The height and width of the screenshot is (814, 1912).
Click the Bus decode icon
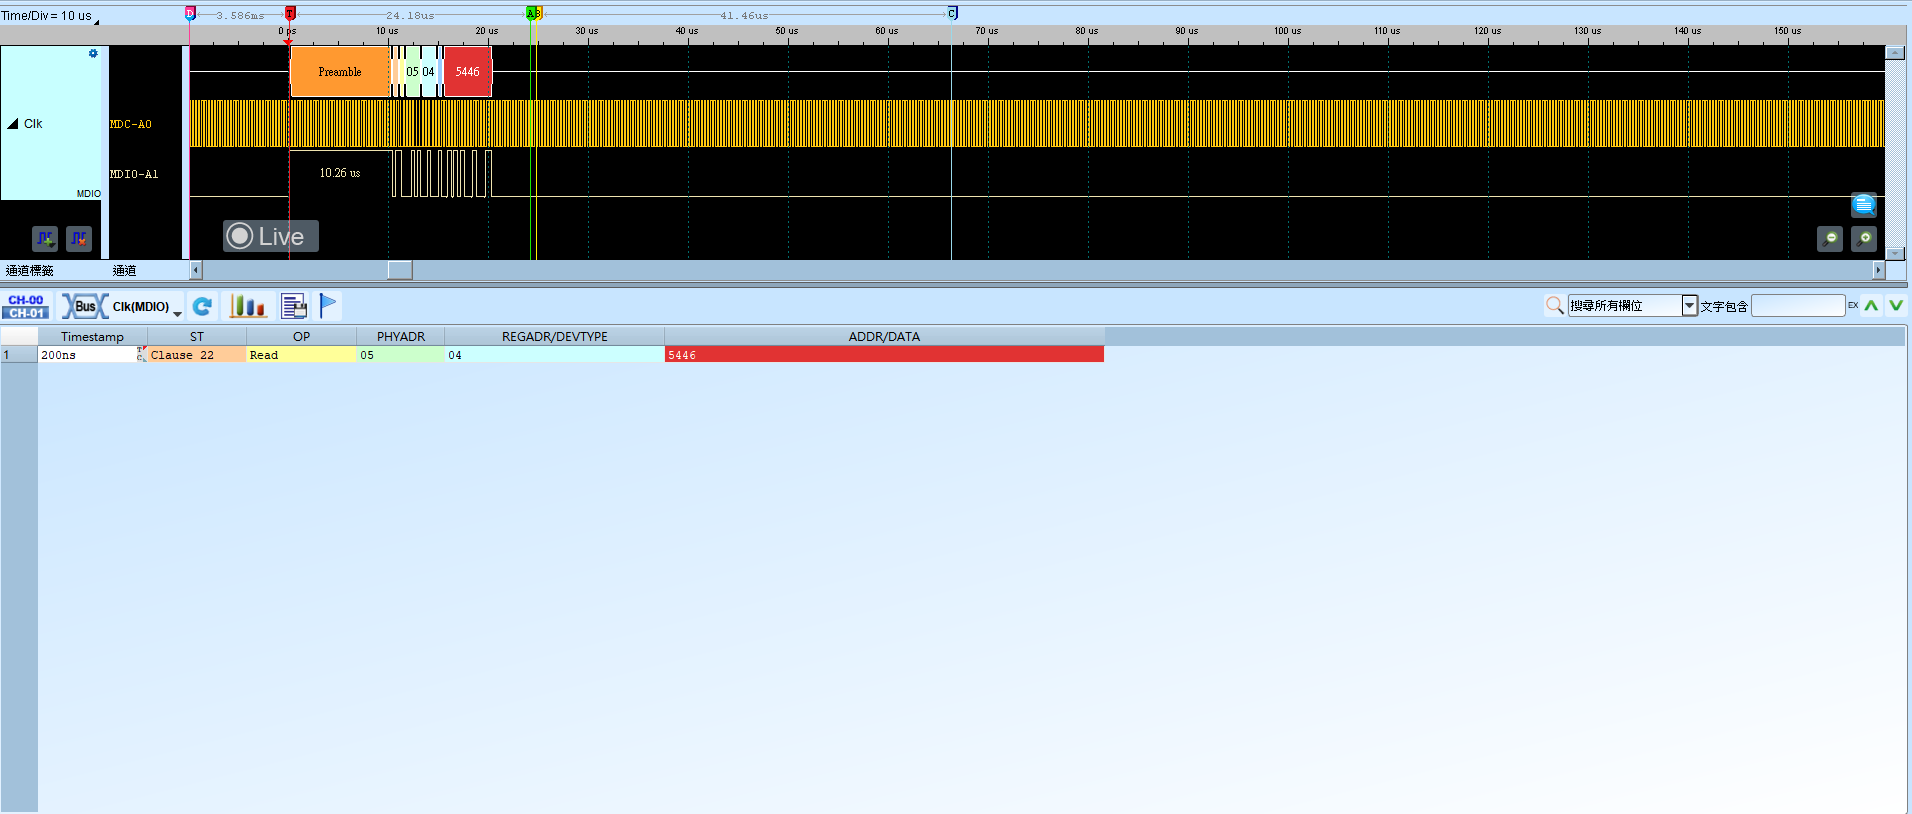coord(85,306)
